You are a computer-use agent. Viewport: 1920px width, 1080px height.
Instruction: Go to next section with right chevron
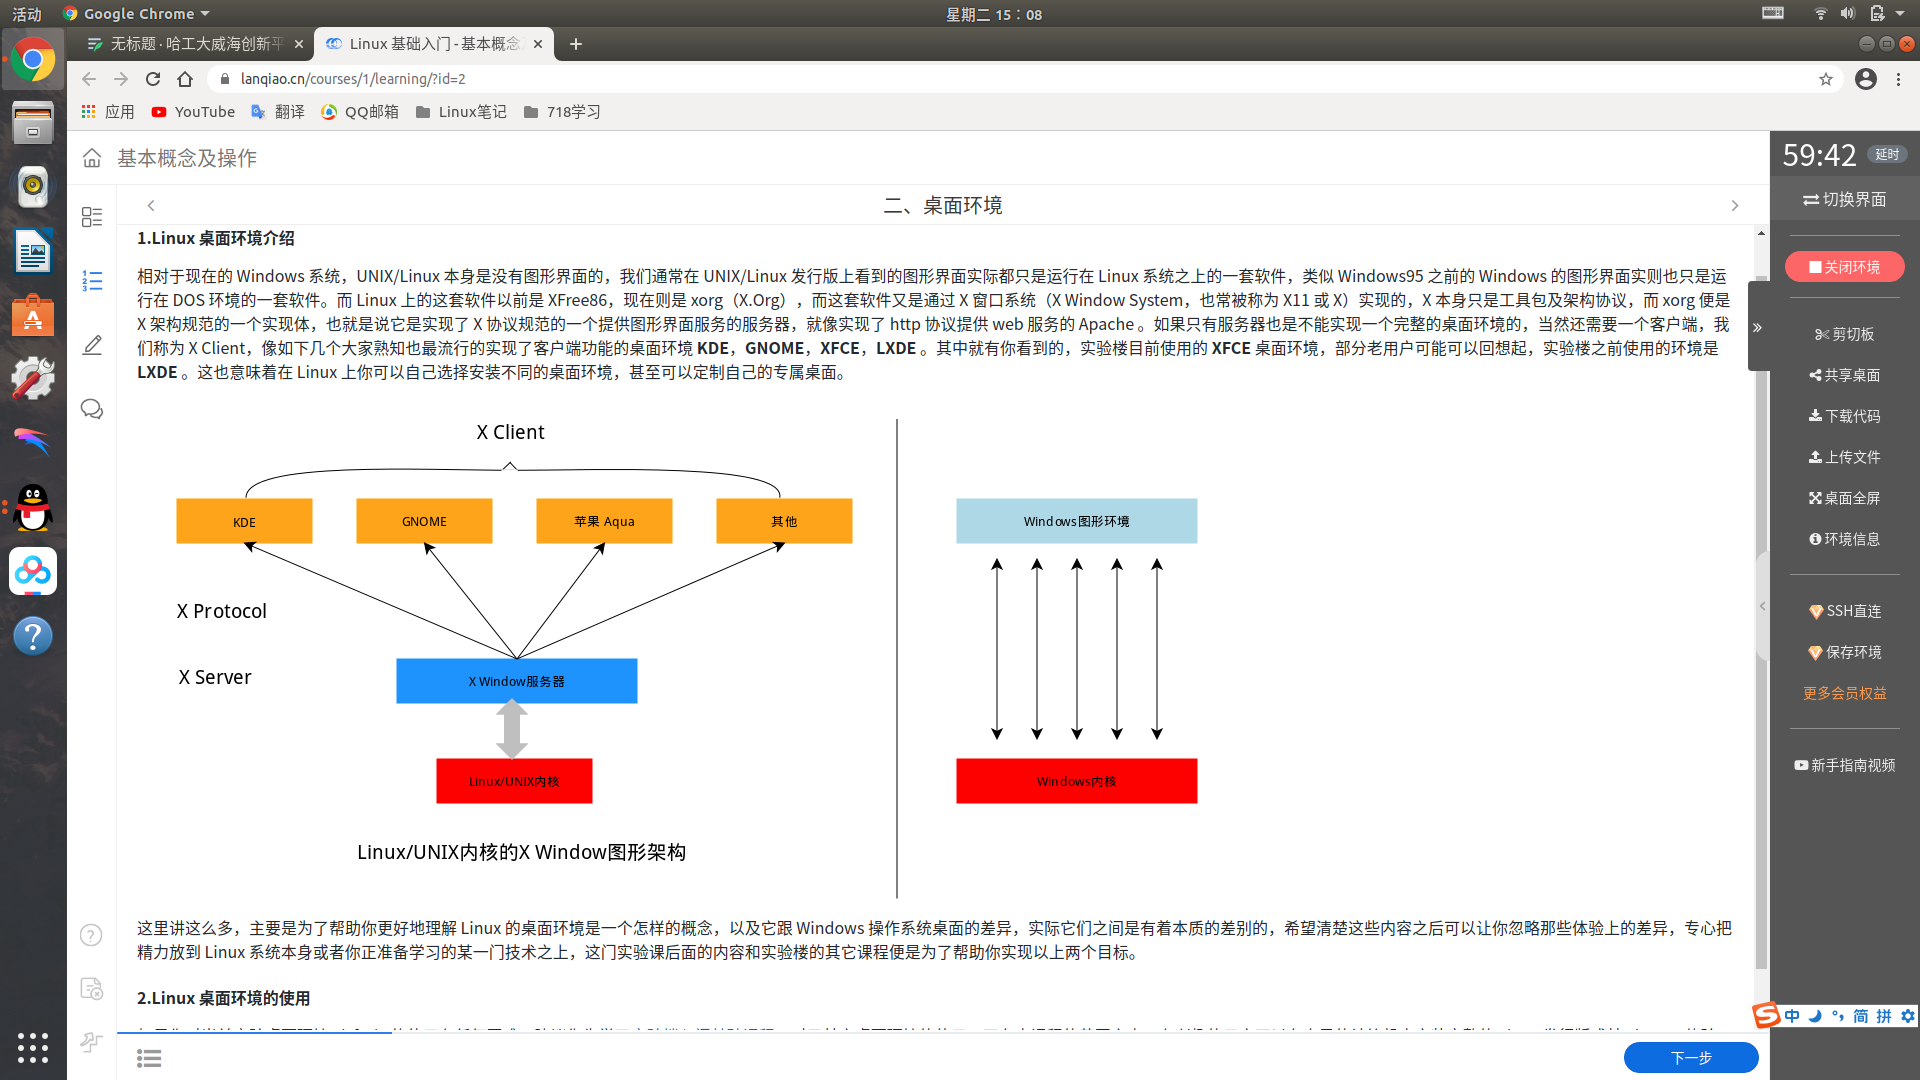1735,205
